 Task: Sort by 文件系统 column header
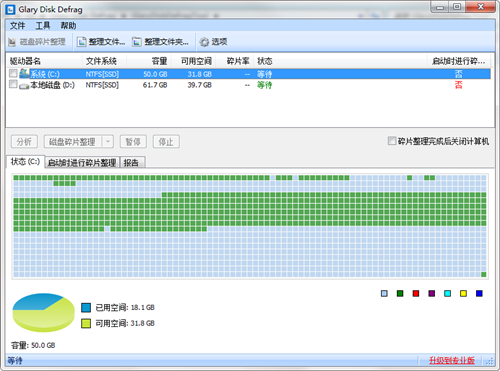tap(104, 61)
